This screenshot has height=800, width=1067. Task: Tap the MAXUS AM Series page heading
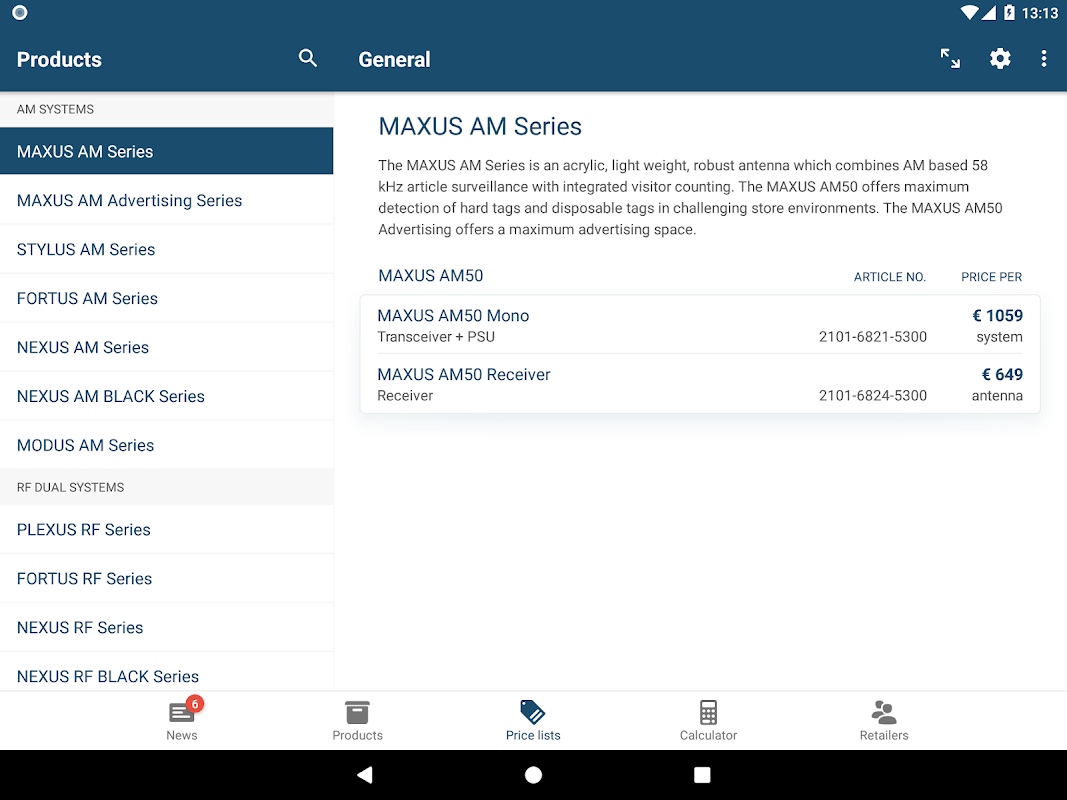point(480,127)
